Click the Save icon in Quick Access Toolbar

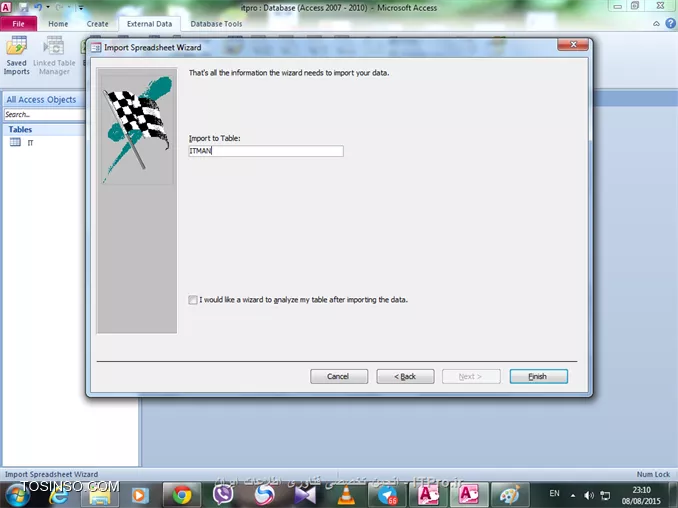(23, 7)
